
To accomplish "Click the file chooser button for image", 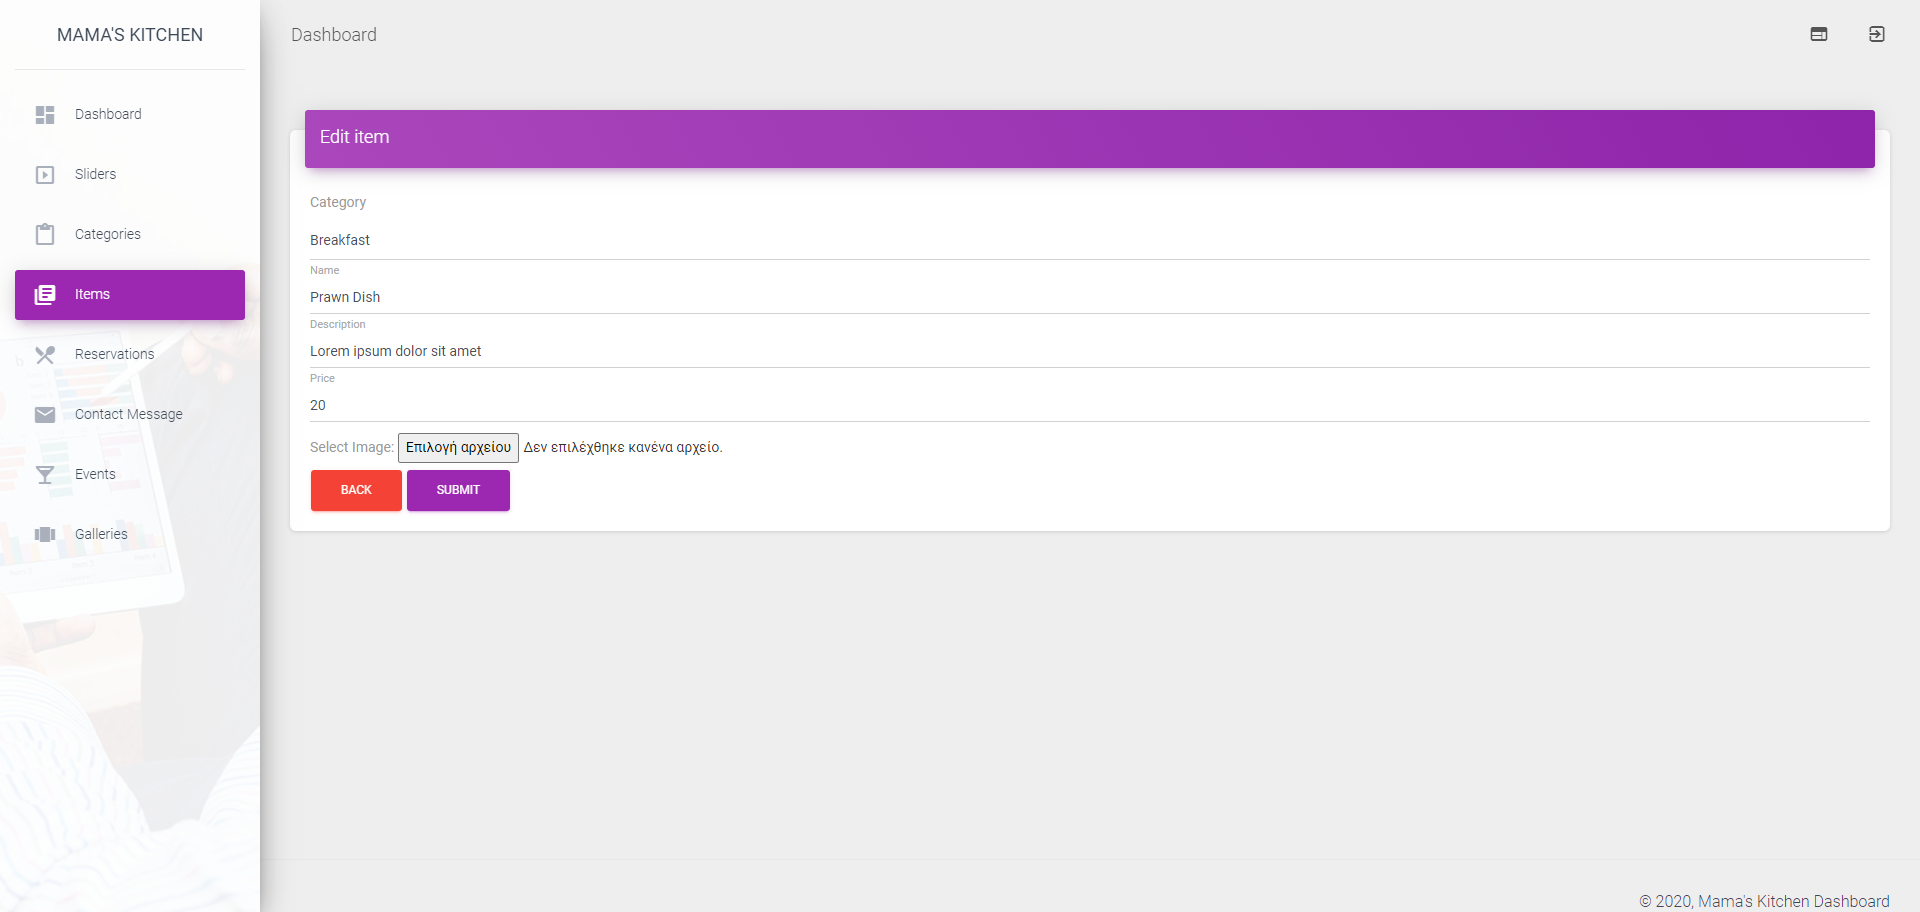I will [458, 448].
